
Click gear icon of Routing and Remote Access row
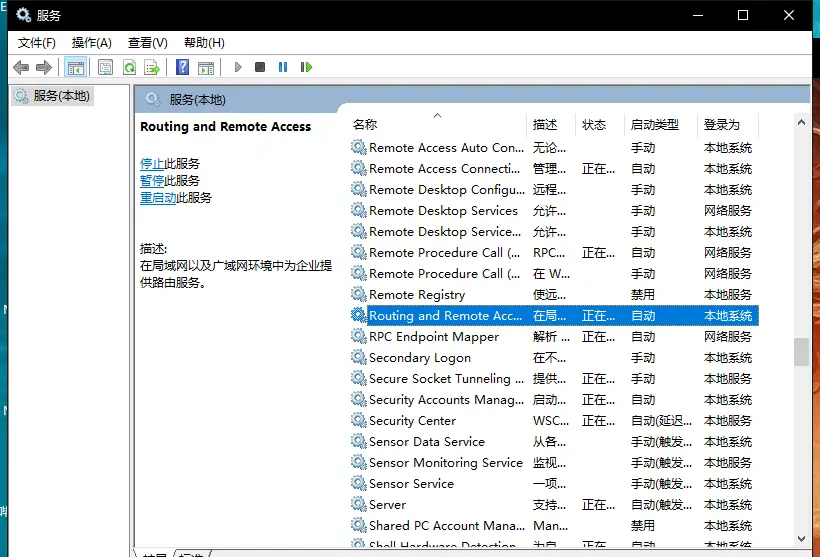point(358,315)
